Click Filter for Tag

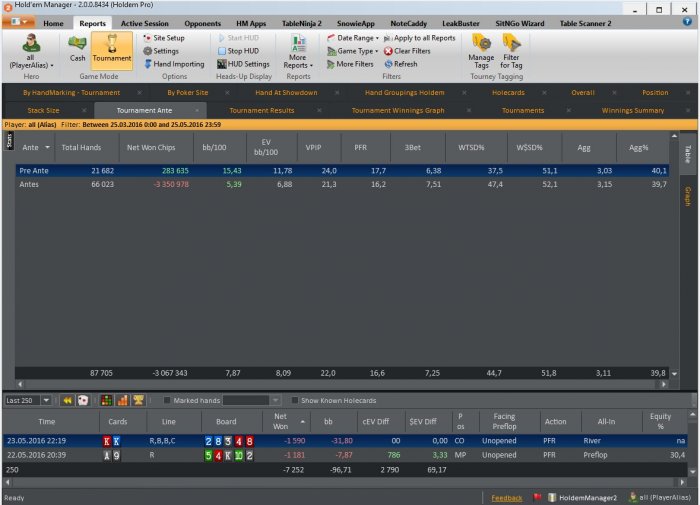coord(511,52)
